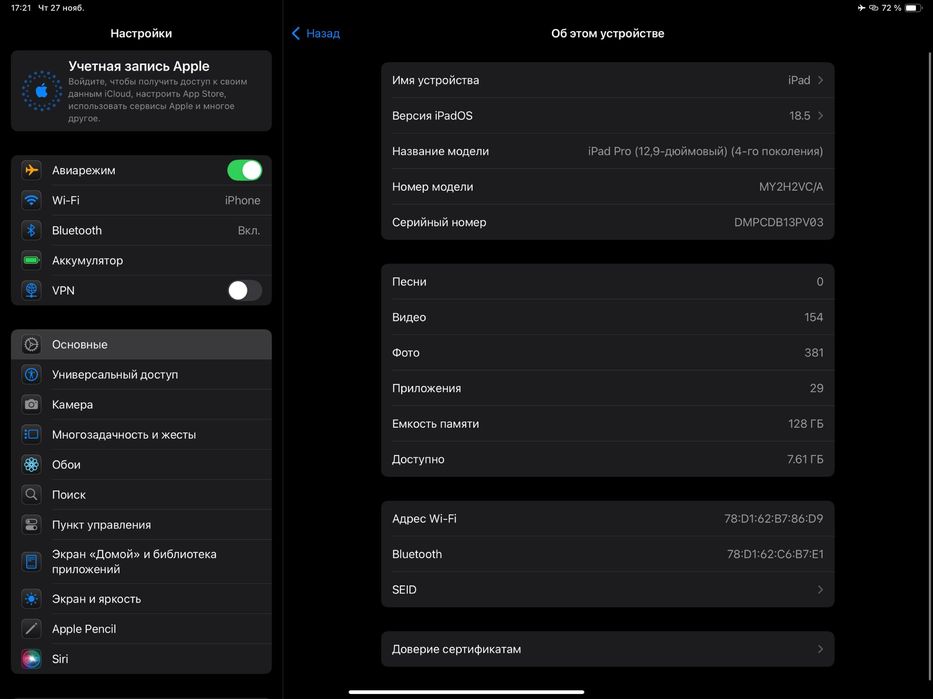Tap the airplane icon in status bar

(861, 8)
